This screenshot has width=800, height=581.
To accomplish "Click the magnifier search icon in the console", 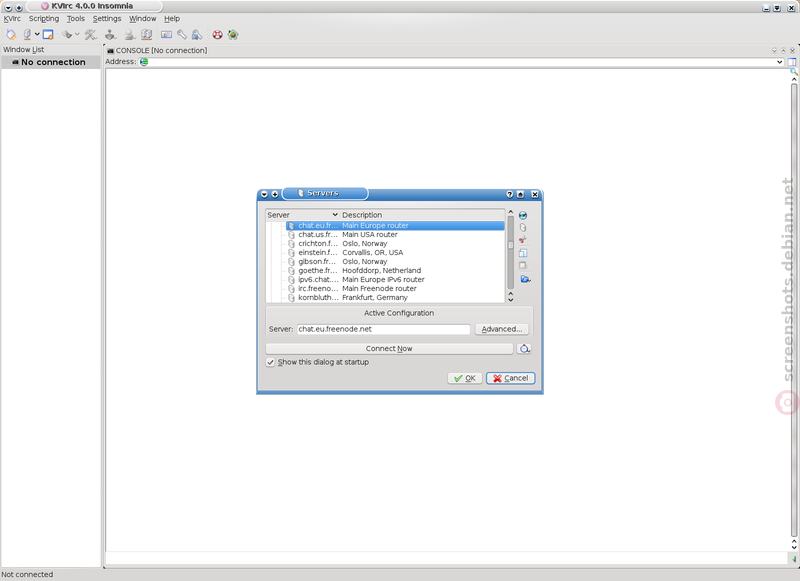I will [794, 72].
